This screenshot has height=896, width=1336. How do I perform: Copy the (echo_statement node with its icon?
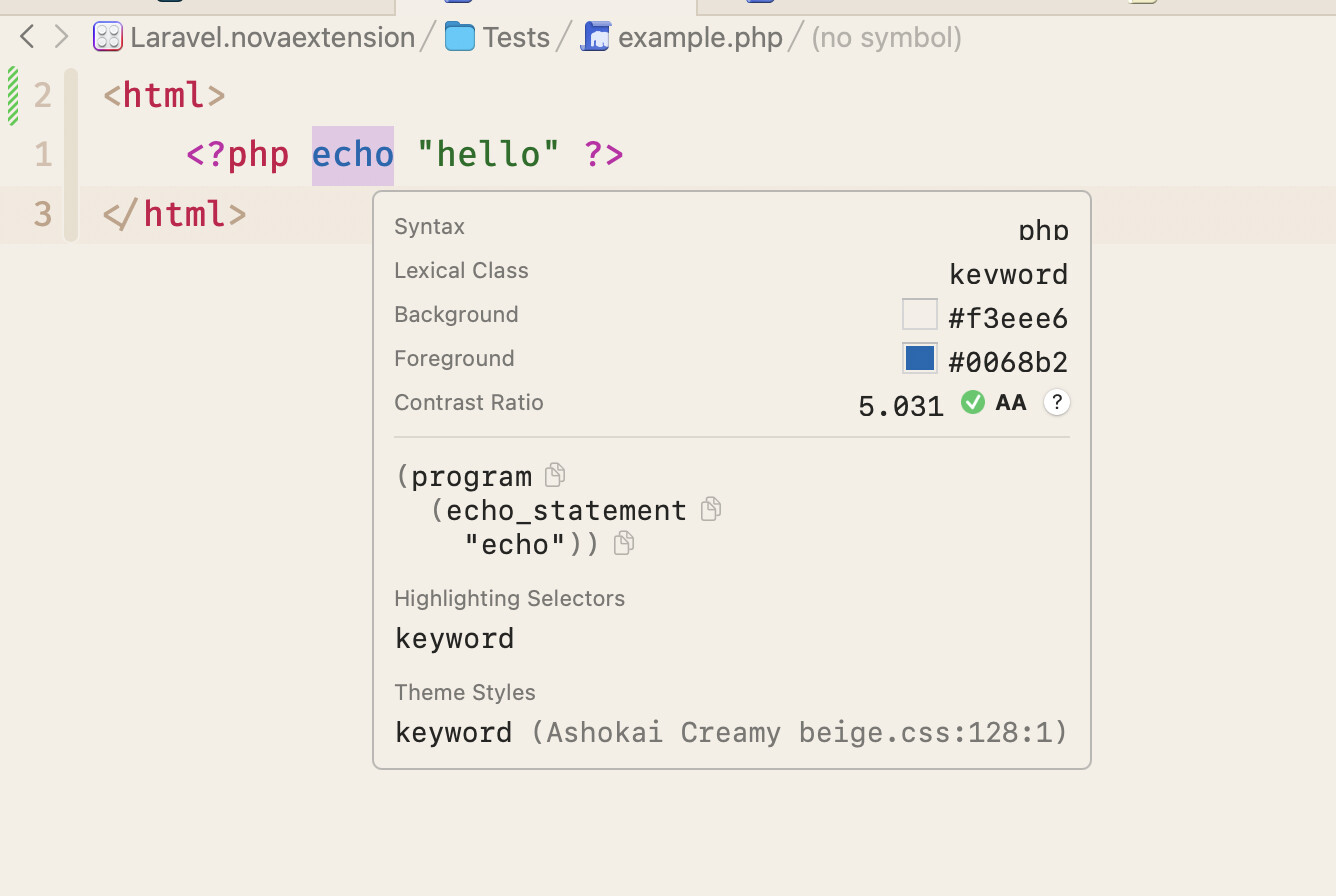[x=711, y=508]
